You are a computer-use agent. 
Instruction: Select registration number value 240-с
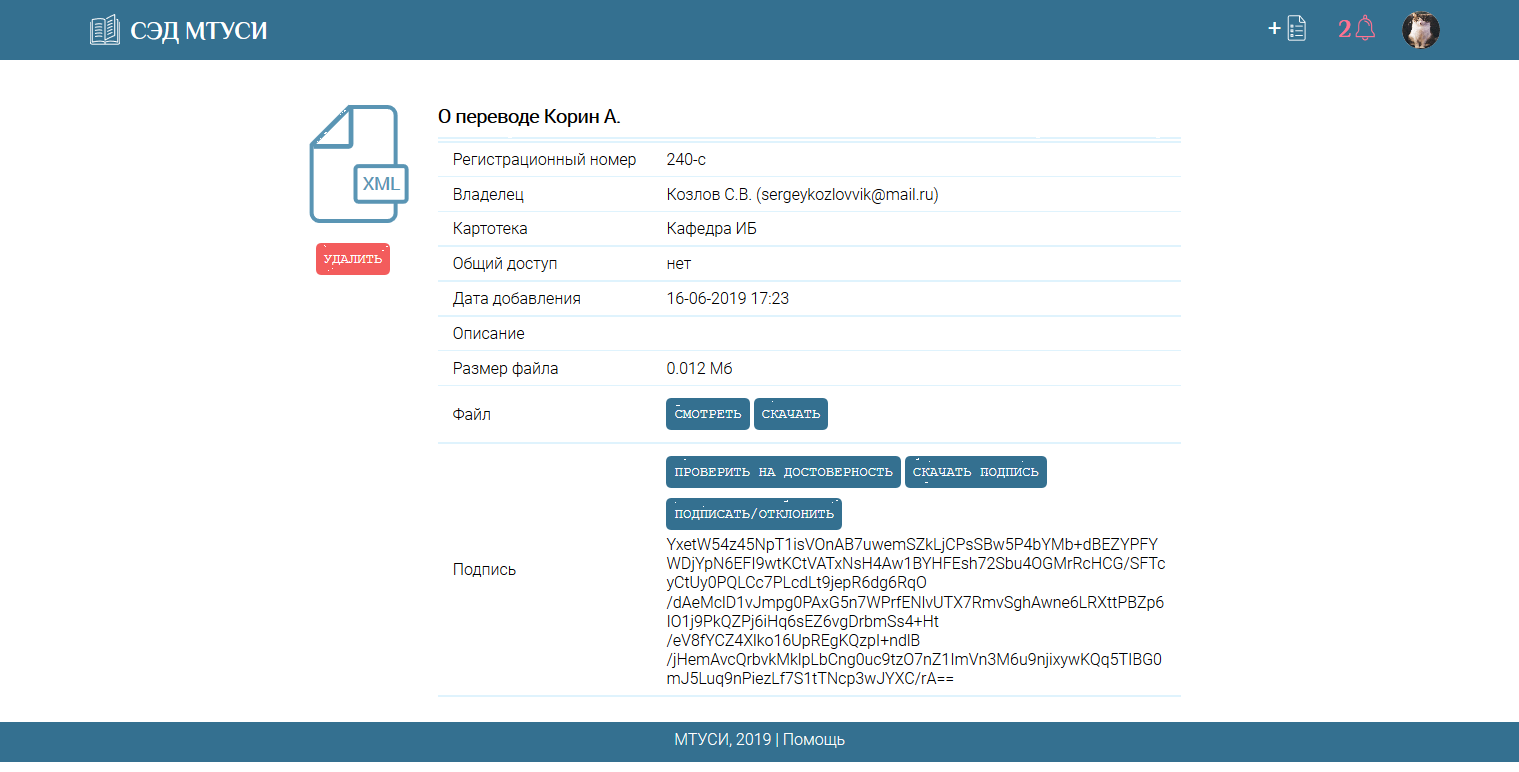tap(687, 159)
